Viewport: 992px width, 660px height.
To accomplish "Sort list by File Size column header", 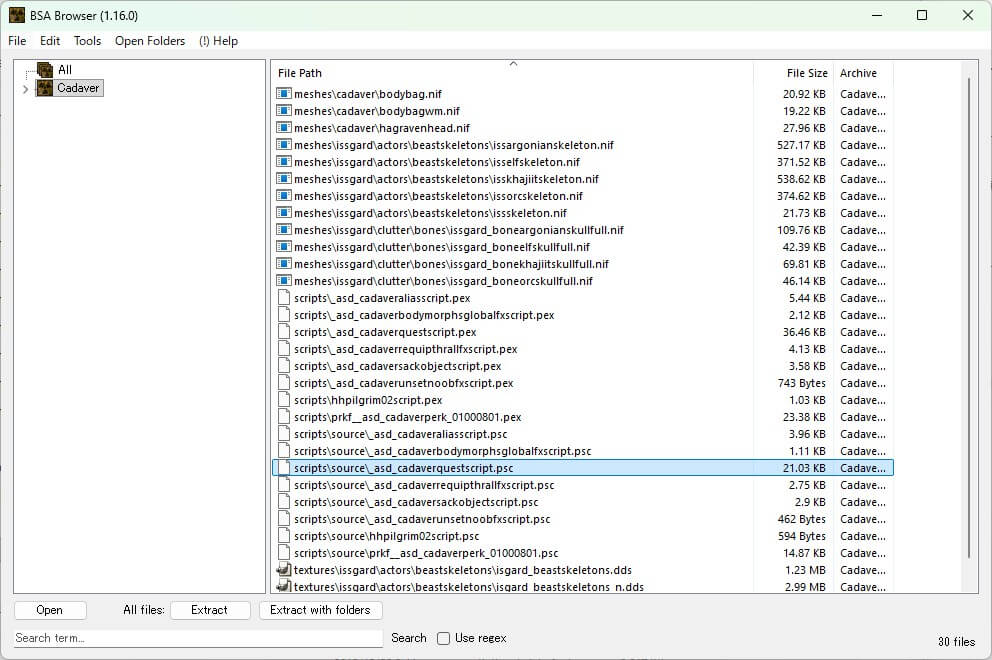I will click(x=806, y=73).
